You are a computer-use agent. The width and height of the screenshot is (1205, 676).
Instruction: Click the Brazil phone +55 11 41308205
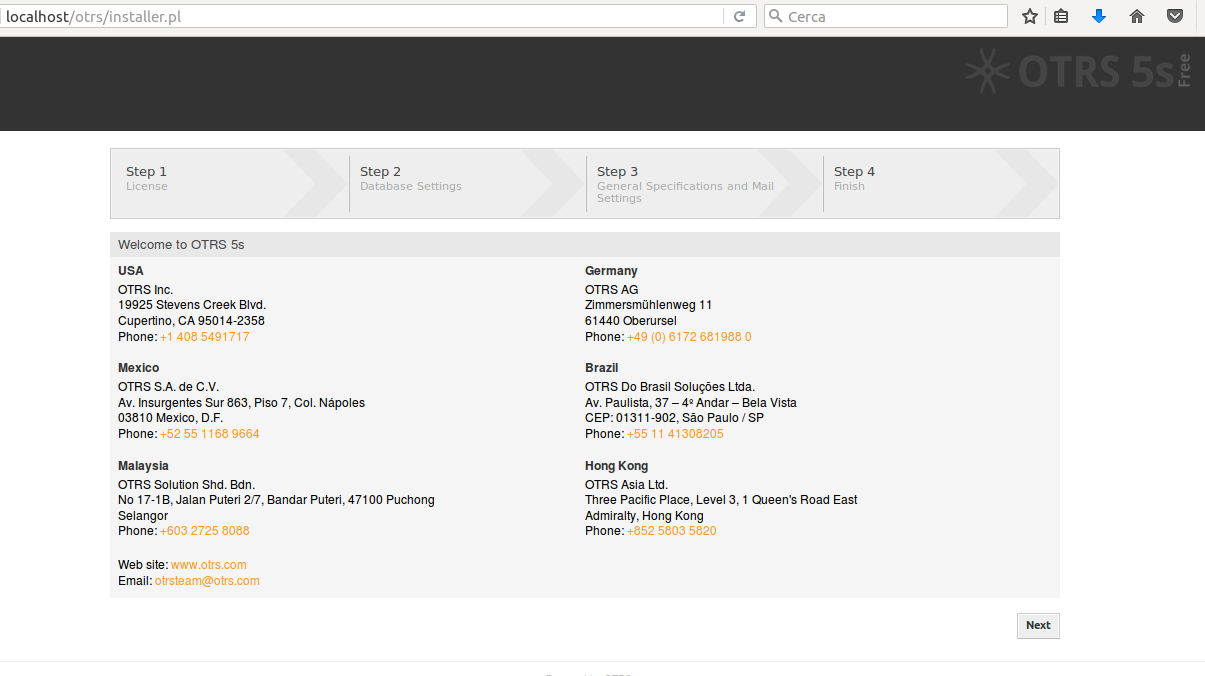(675, 434)
